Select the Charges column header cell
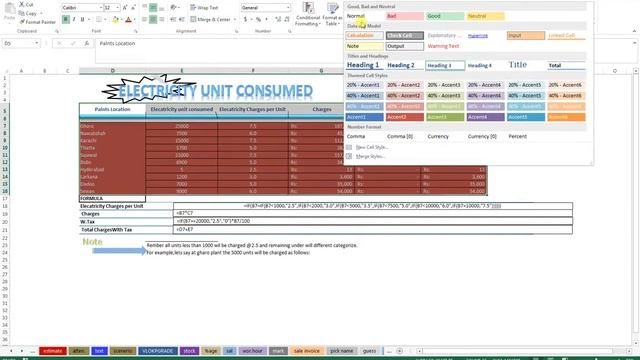 pyautogui.click(x=322, y=109)
